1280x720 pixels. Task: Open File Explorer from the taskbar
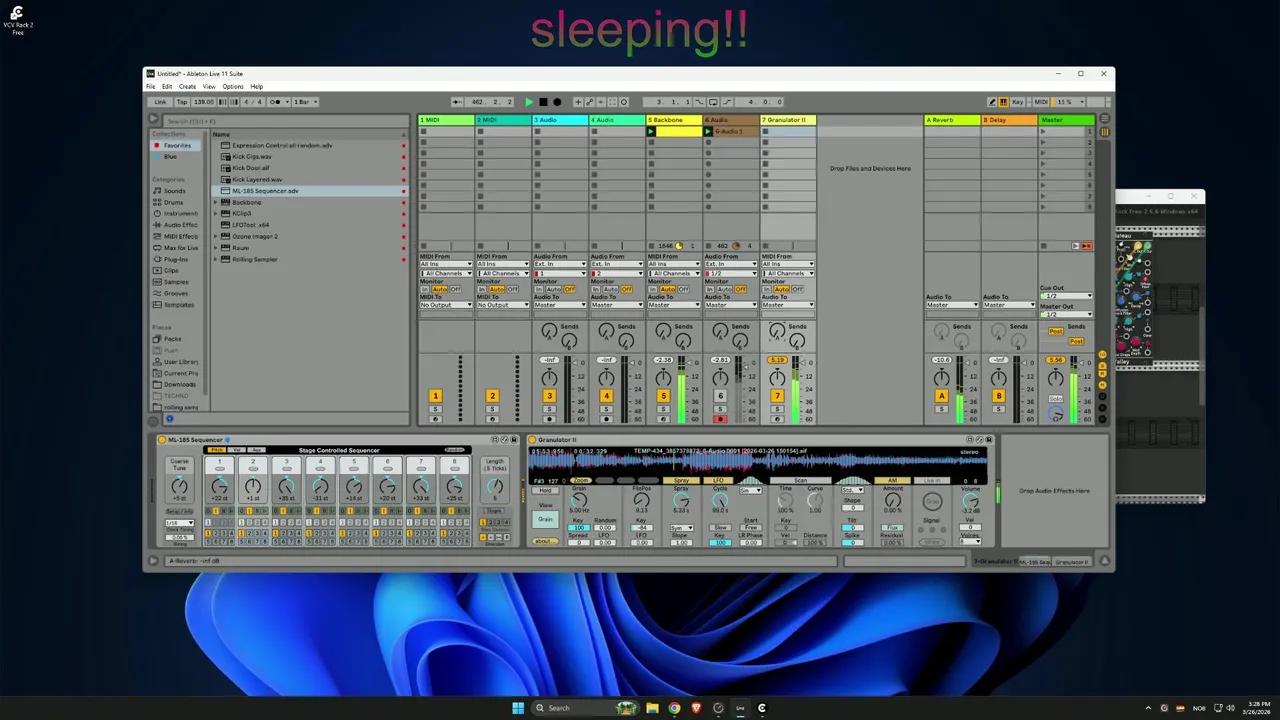click(652, 708)
